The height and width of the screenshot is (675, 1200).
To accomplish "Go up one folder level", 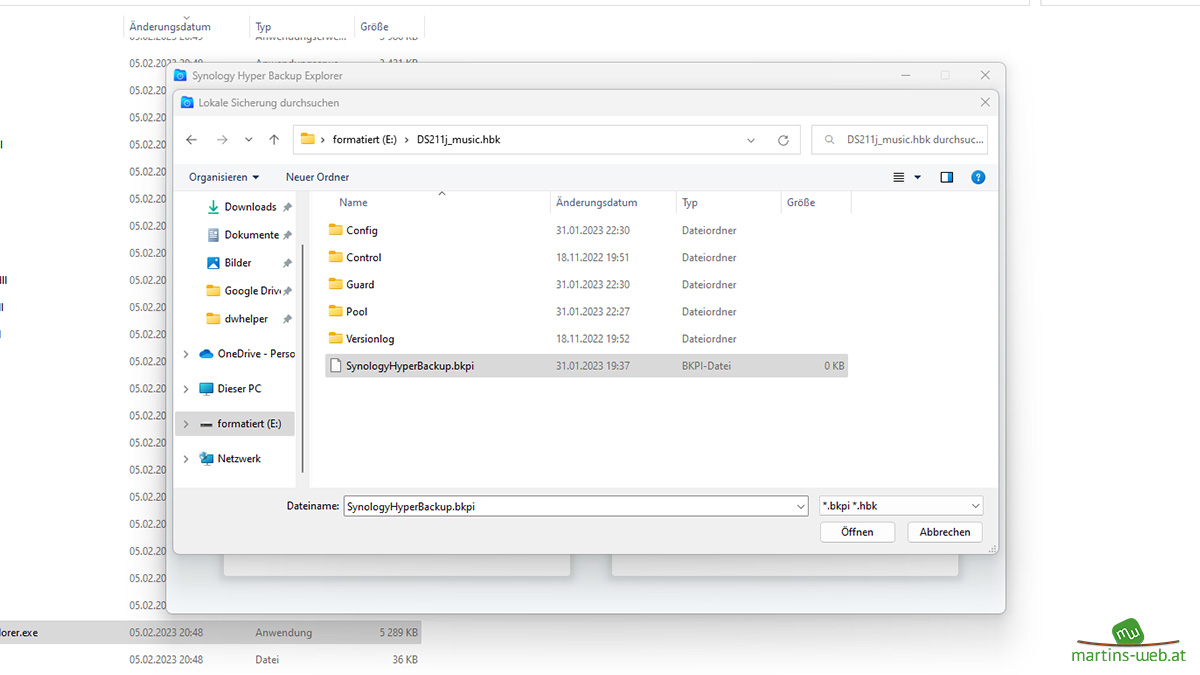I will click(274, 140).
